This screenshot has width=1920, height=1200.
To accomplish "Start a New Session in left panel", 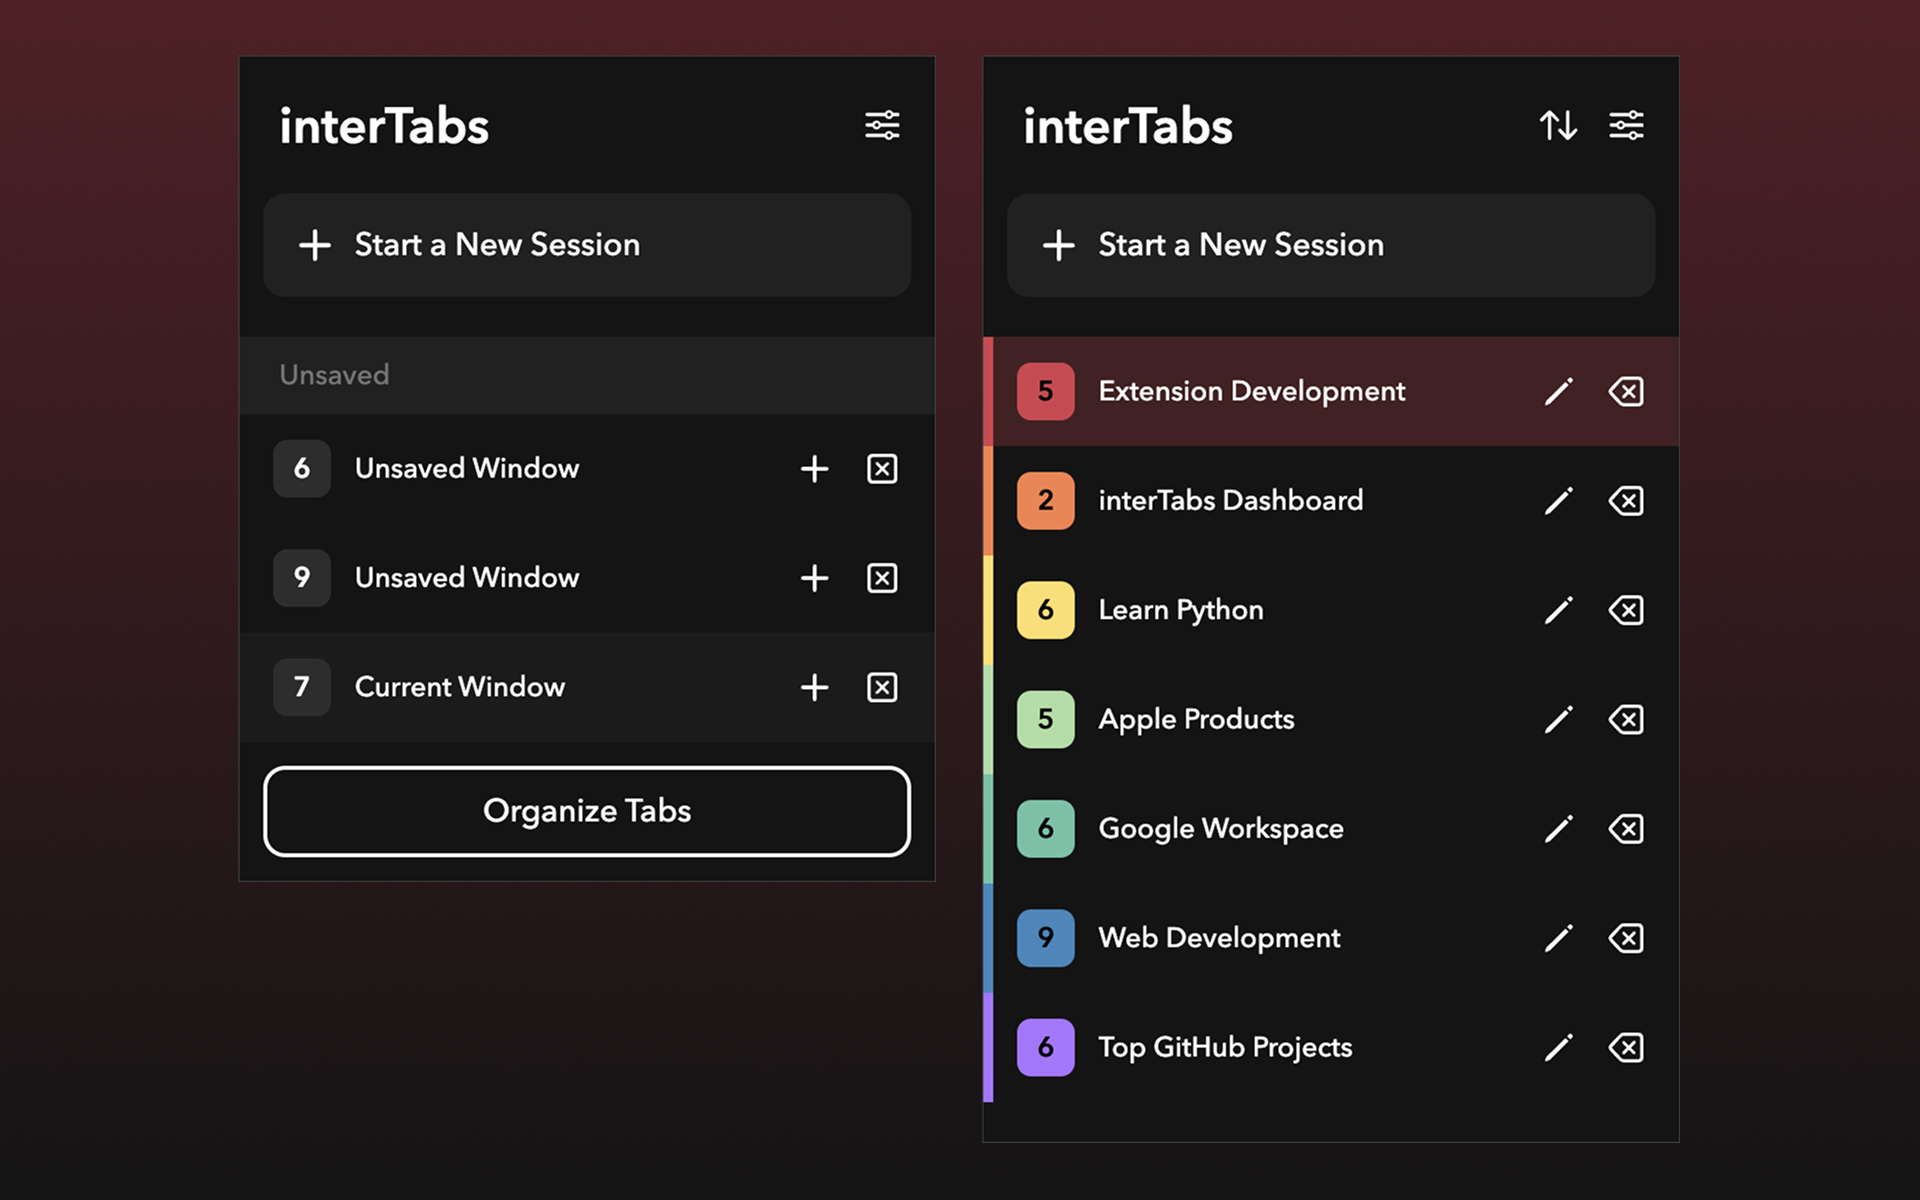I will point(587,245).
